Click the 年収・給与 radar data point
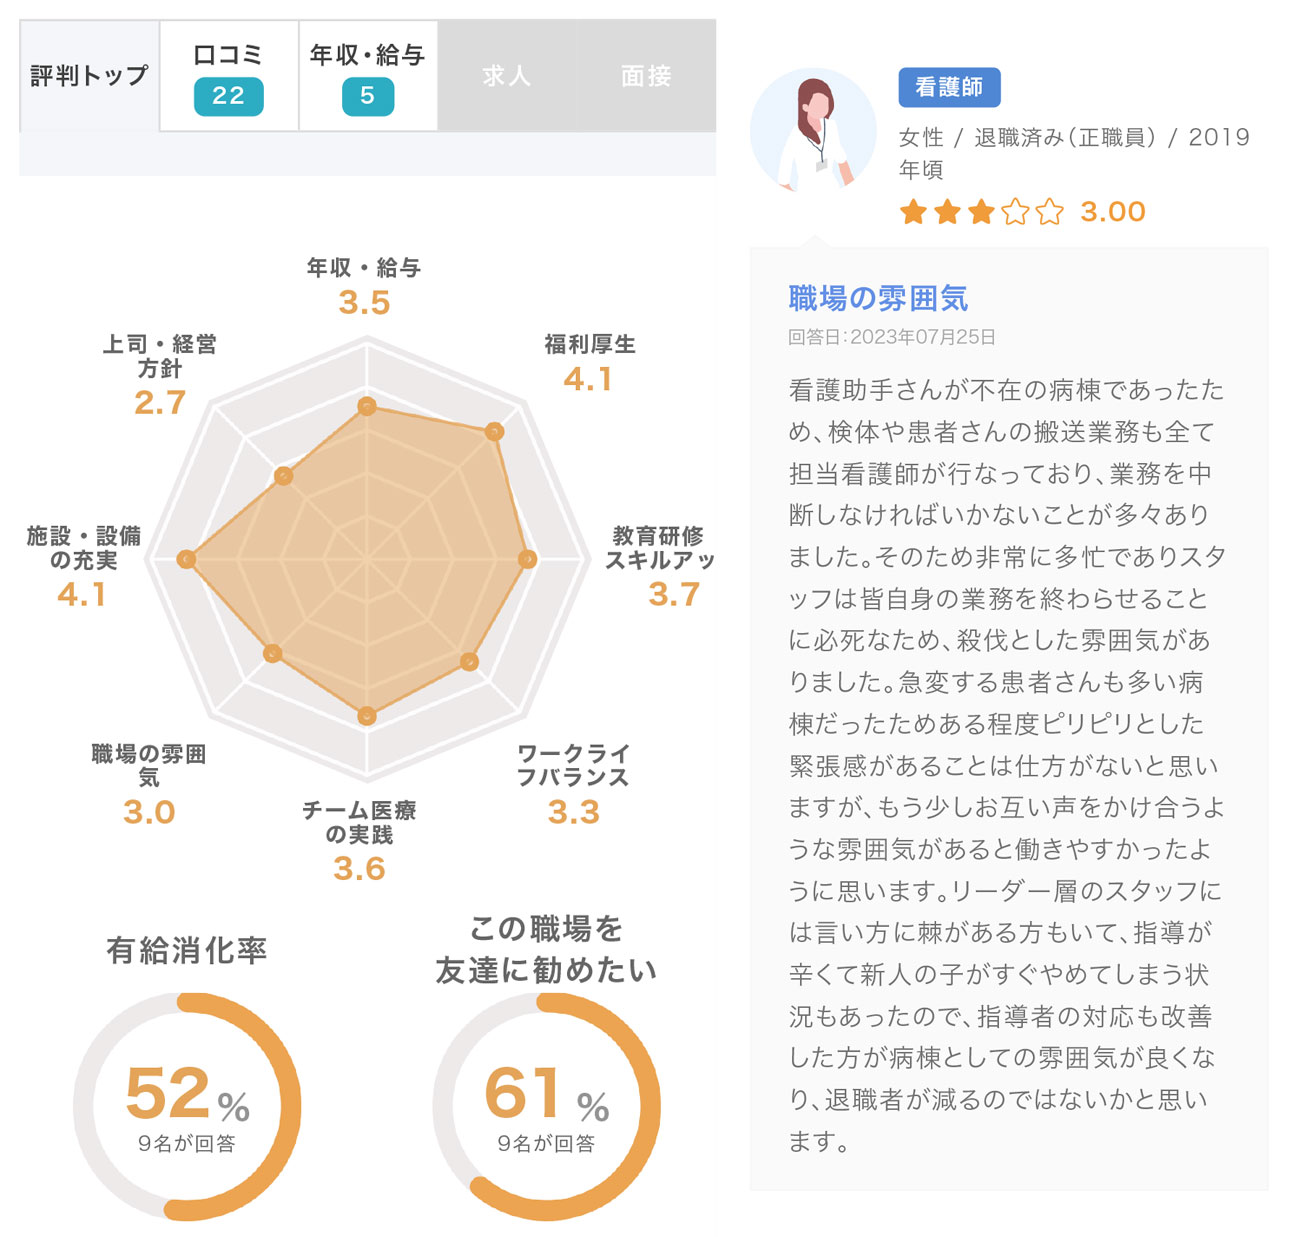 tap(367, 406)
